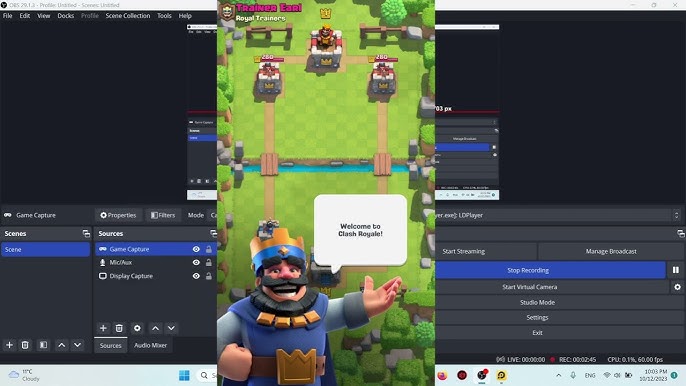This screenshot has width=686, height=386.
Task: Select the Display Capture source row
Action: (x=156, y=276)
